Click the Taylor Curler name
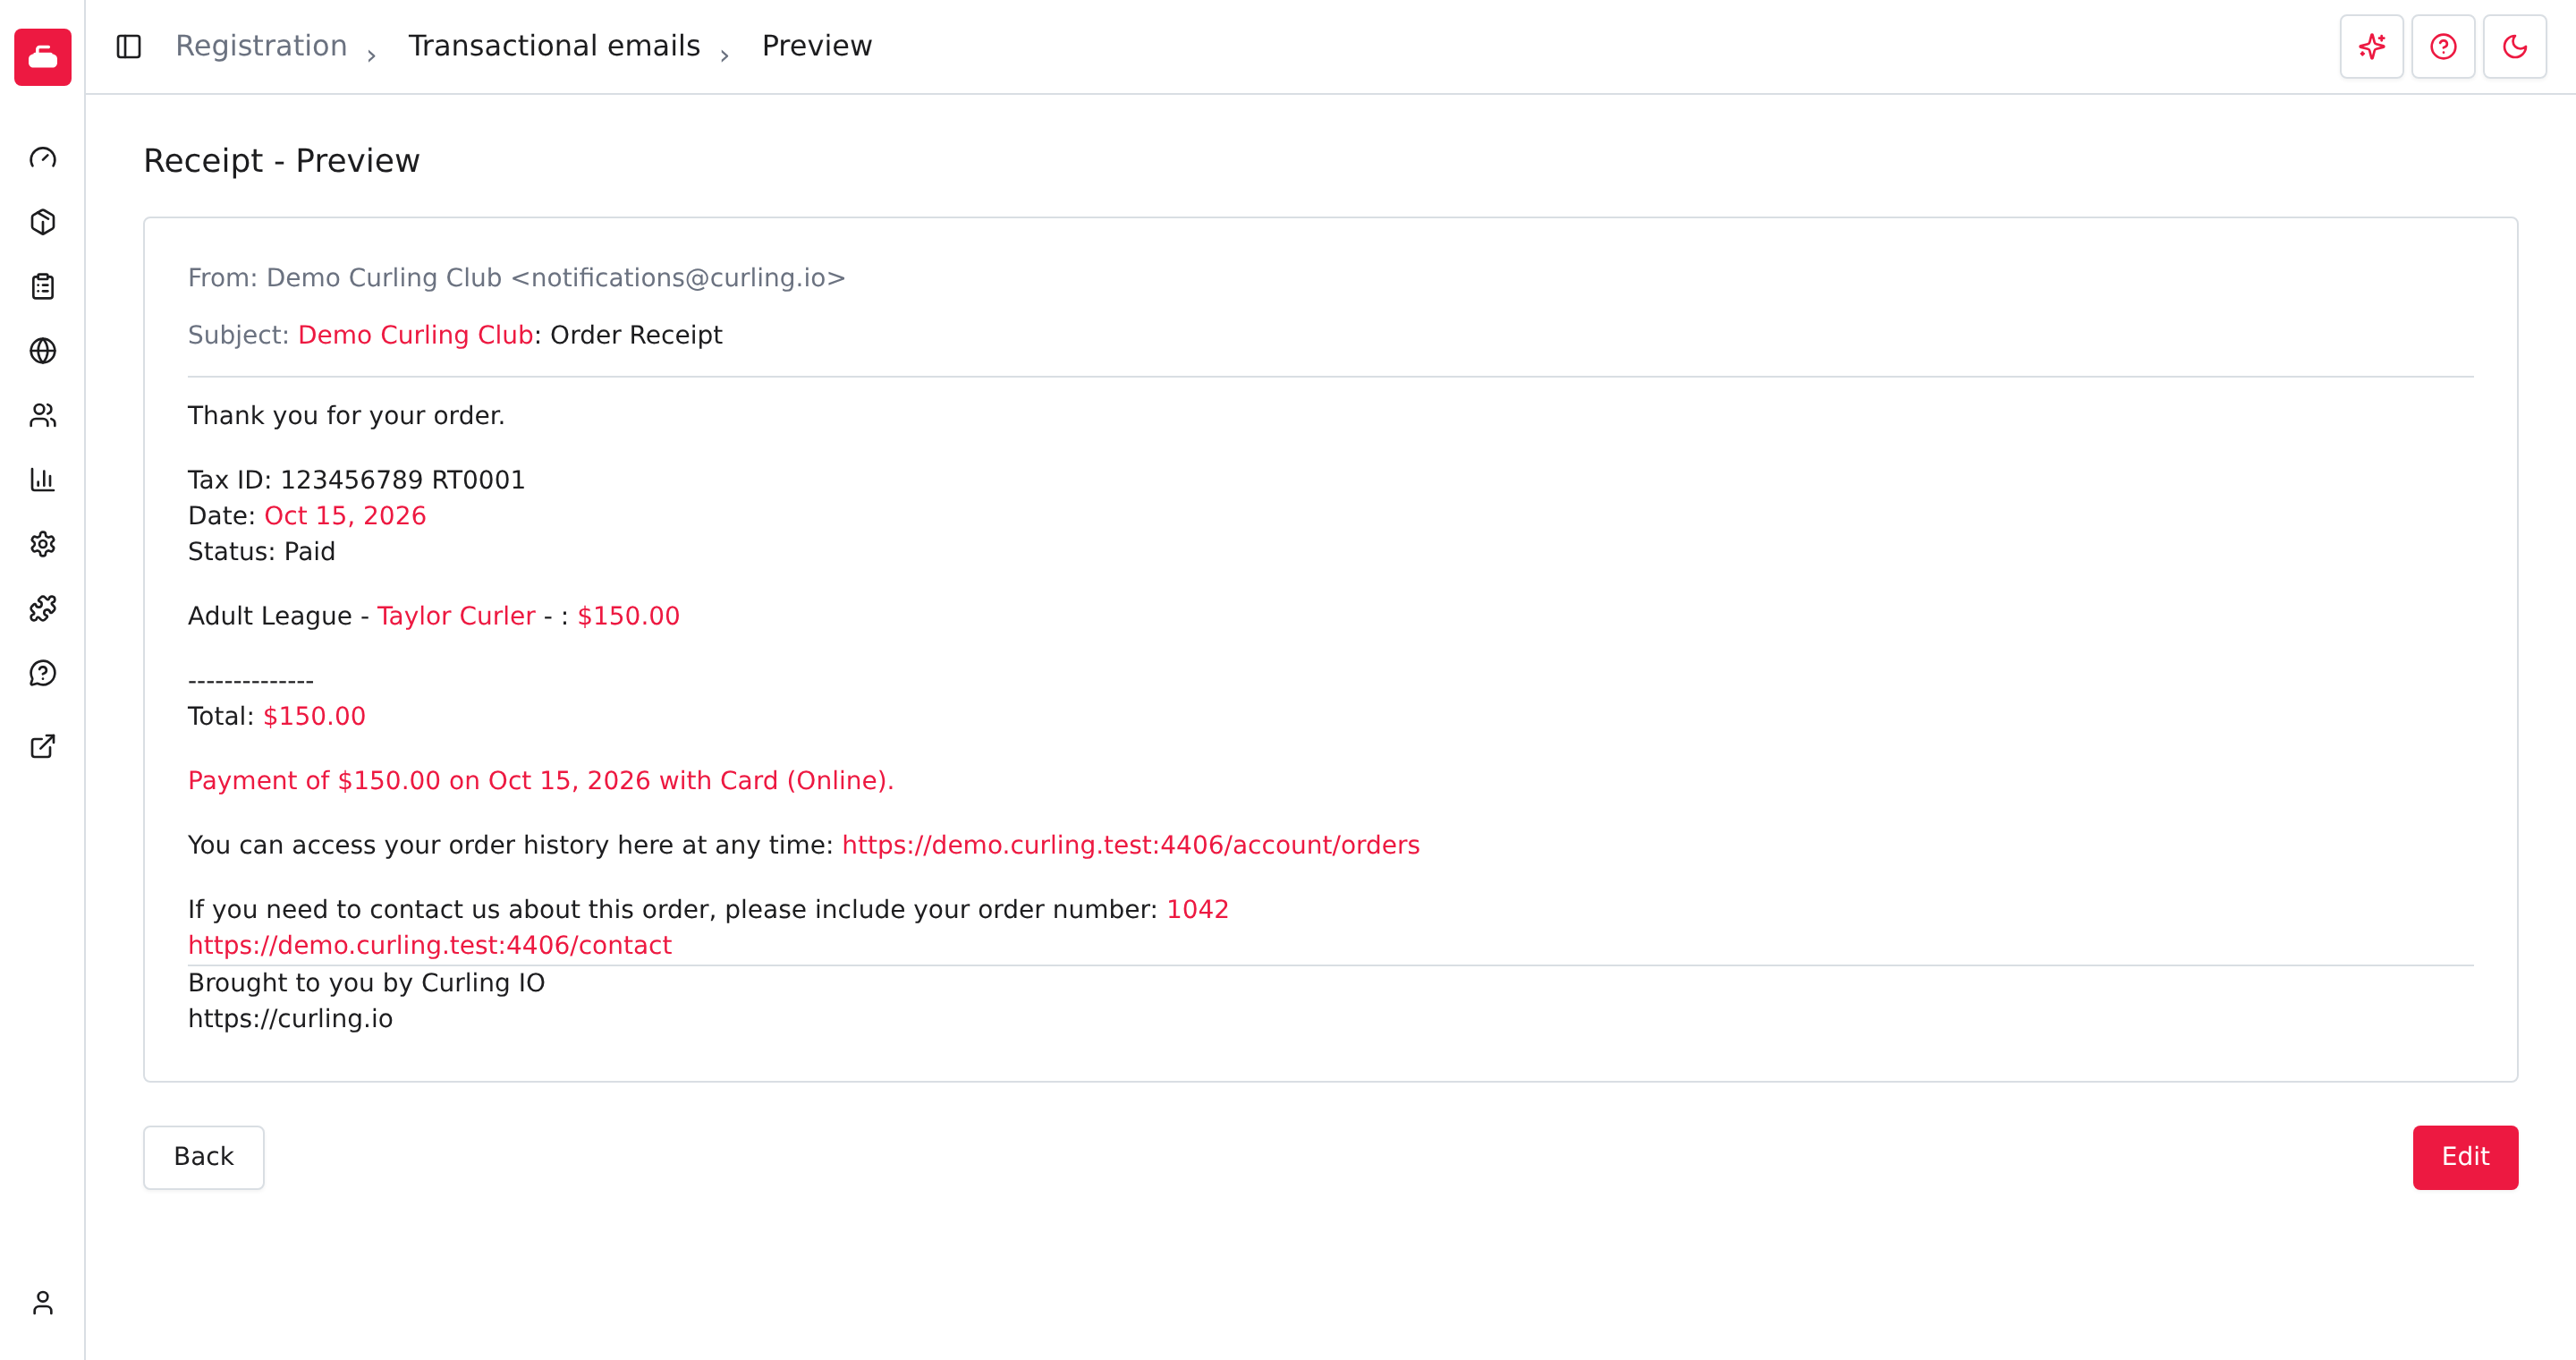This screenshot has height=1360, width=2576. 456,616
